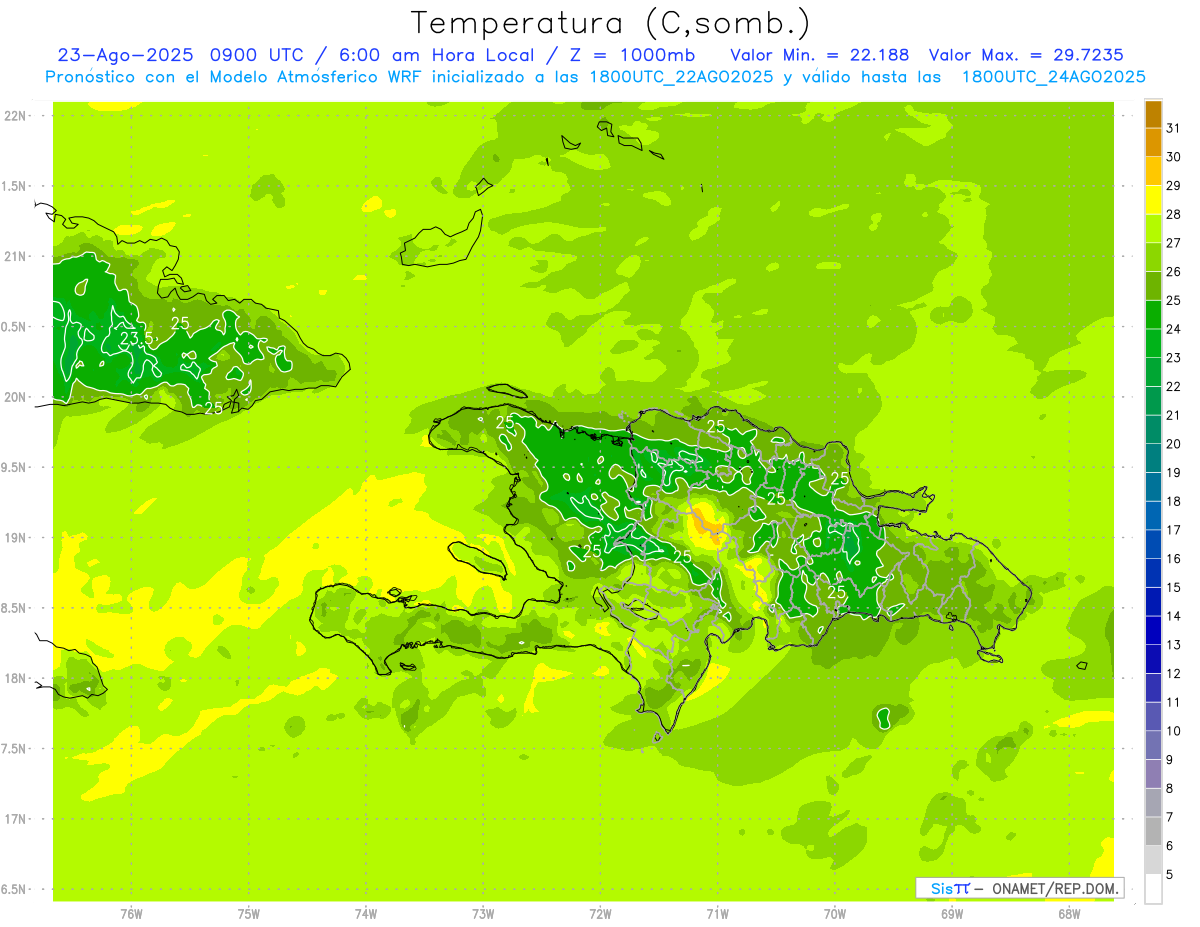Image resolution: width=1200 pixels, height=927 pixels.
Task: Click the date '23-Ago-2025' in header
Action: click(124, 55)
